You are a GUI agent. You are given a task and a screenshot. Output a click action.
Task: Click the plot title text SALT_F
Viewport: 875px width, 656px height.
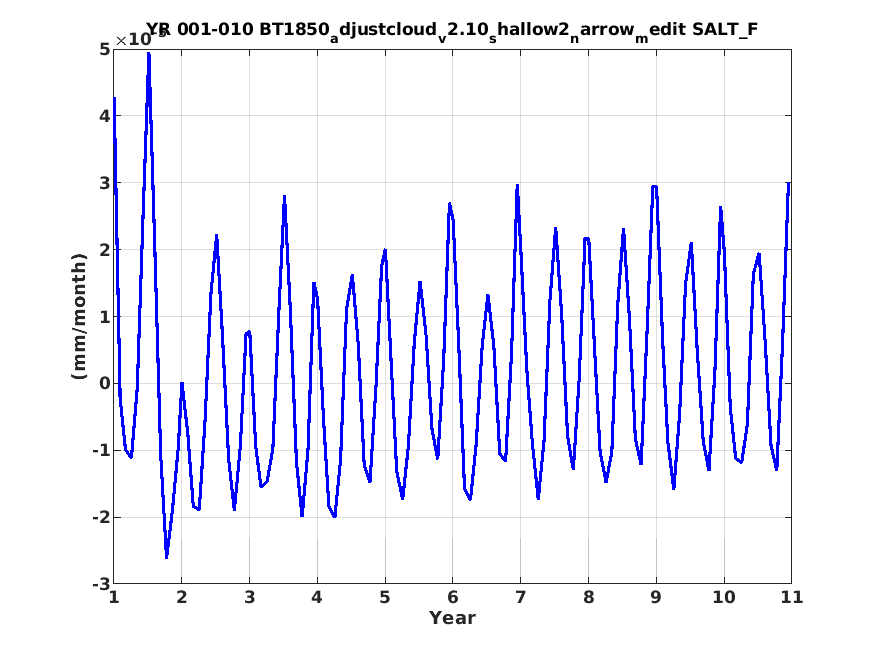pos(725,29)
